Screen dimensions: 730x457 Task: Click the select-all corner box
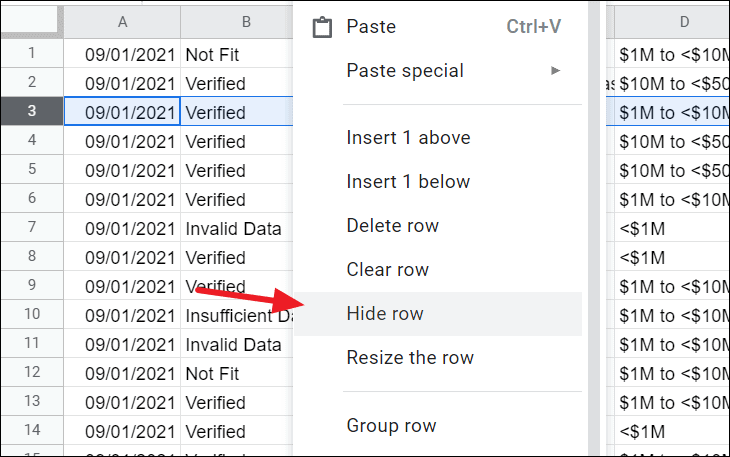pos(32,20)
